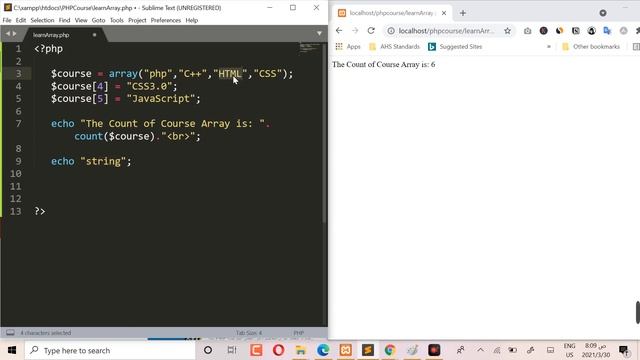The width and height of the screenshot is (640, 360).
Task: Open XAMPP from the taskbar
Action: click(x=345, y=350)
